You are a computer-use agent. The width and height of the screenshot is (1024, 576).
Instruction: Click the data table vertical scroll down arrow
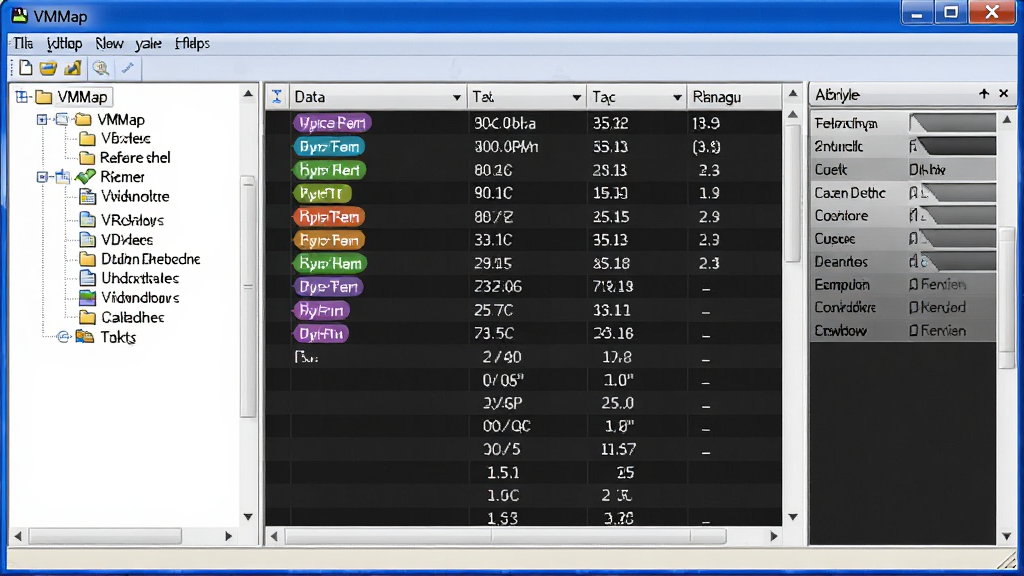click(x=793, y=517)
